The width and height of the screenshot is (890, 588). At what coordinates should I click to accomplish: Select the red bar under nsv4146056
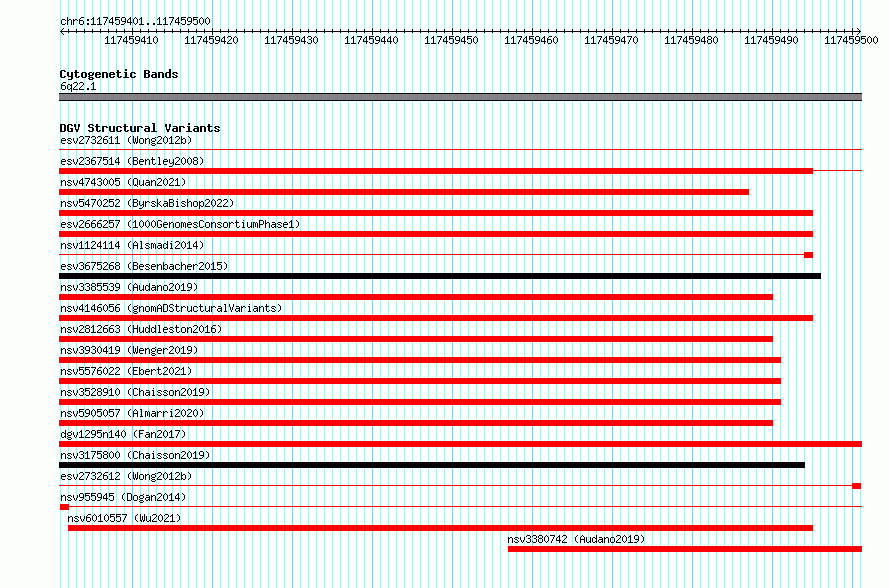(436, 318)
